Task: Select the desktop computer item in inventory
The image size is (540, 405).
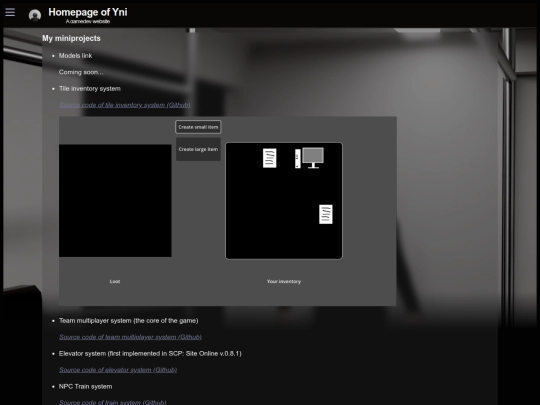Action: pyautogui.click(x=309, y=158)
